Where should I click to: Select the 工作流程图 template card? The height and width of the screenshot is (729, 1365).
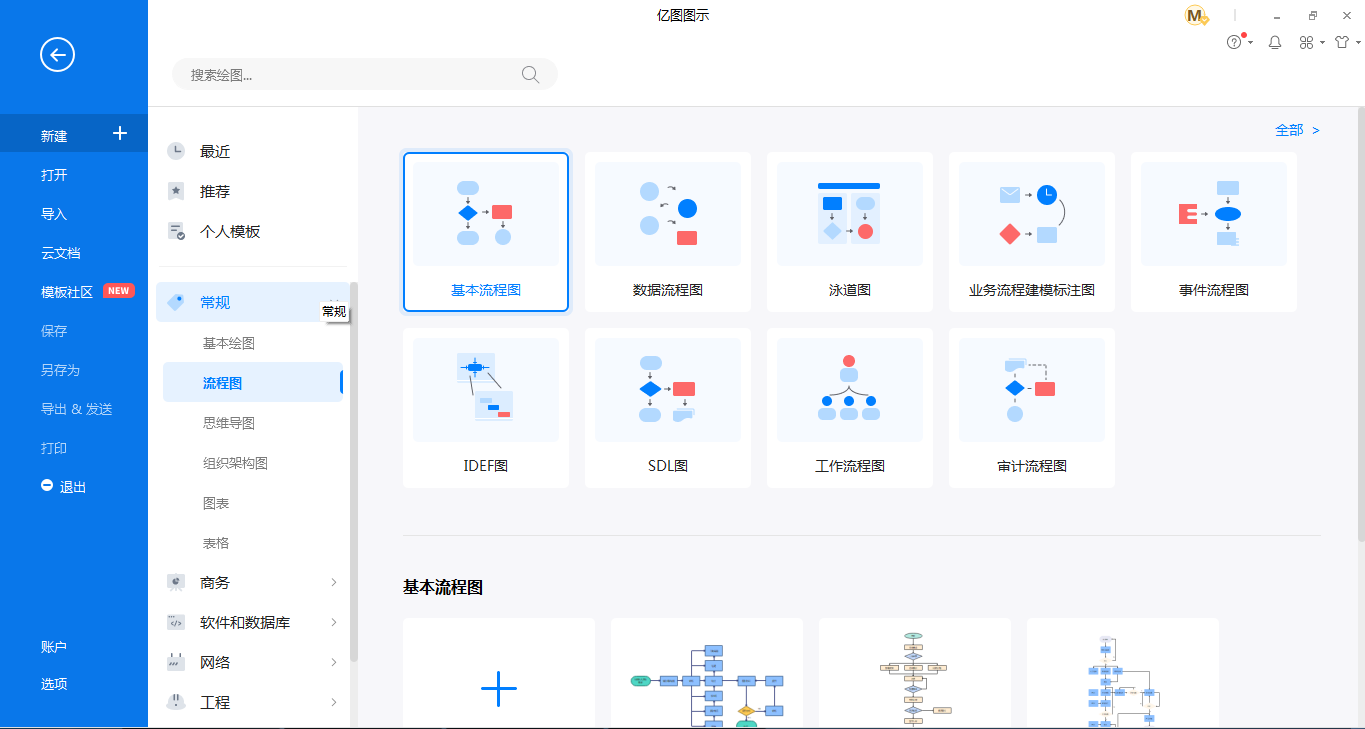(x=850, y=408)
